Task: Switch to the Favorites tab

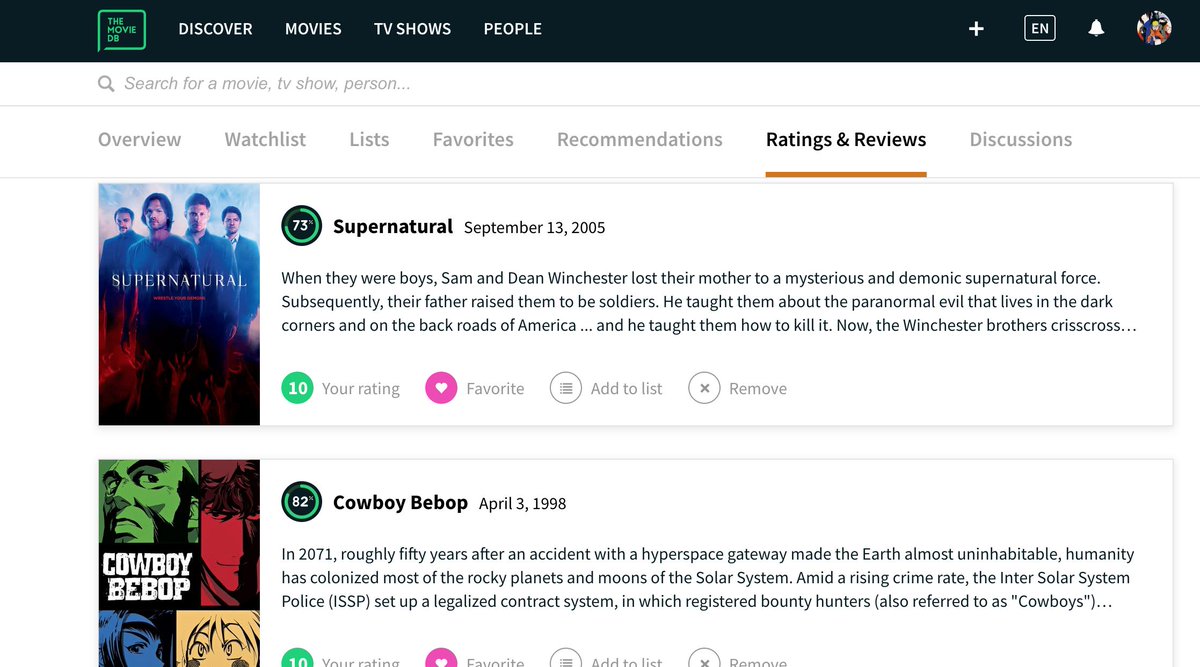Action: [473, 140]
